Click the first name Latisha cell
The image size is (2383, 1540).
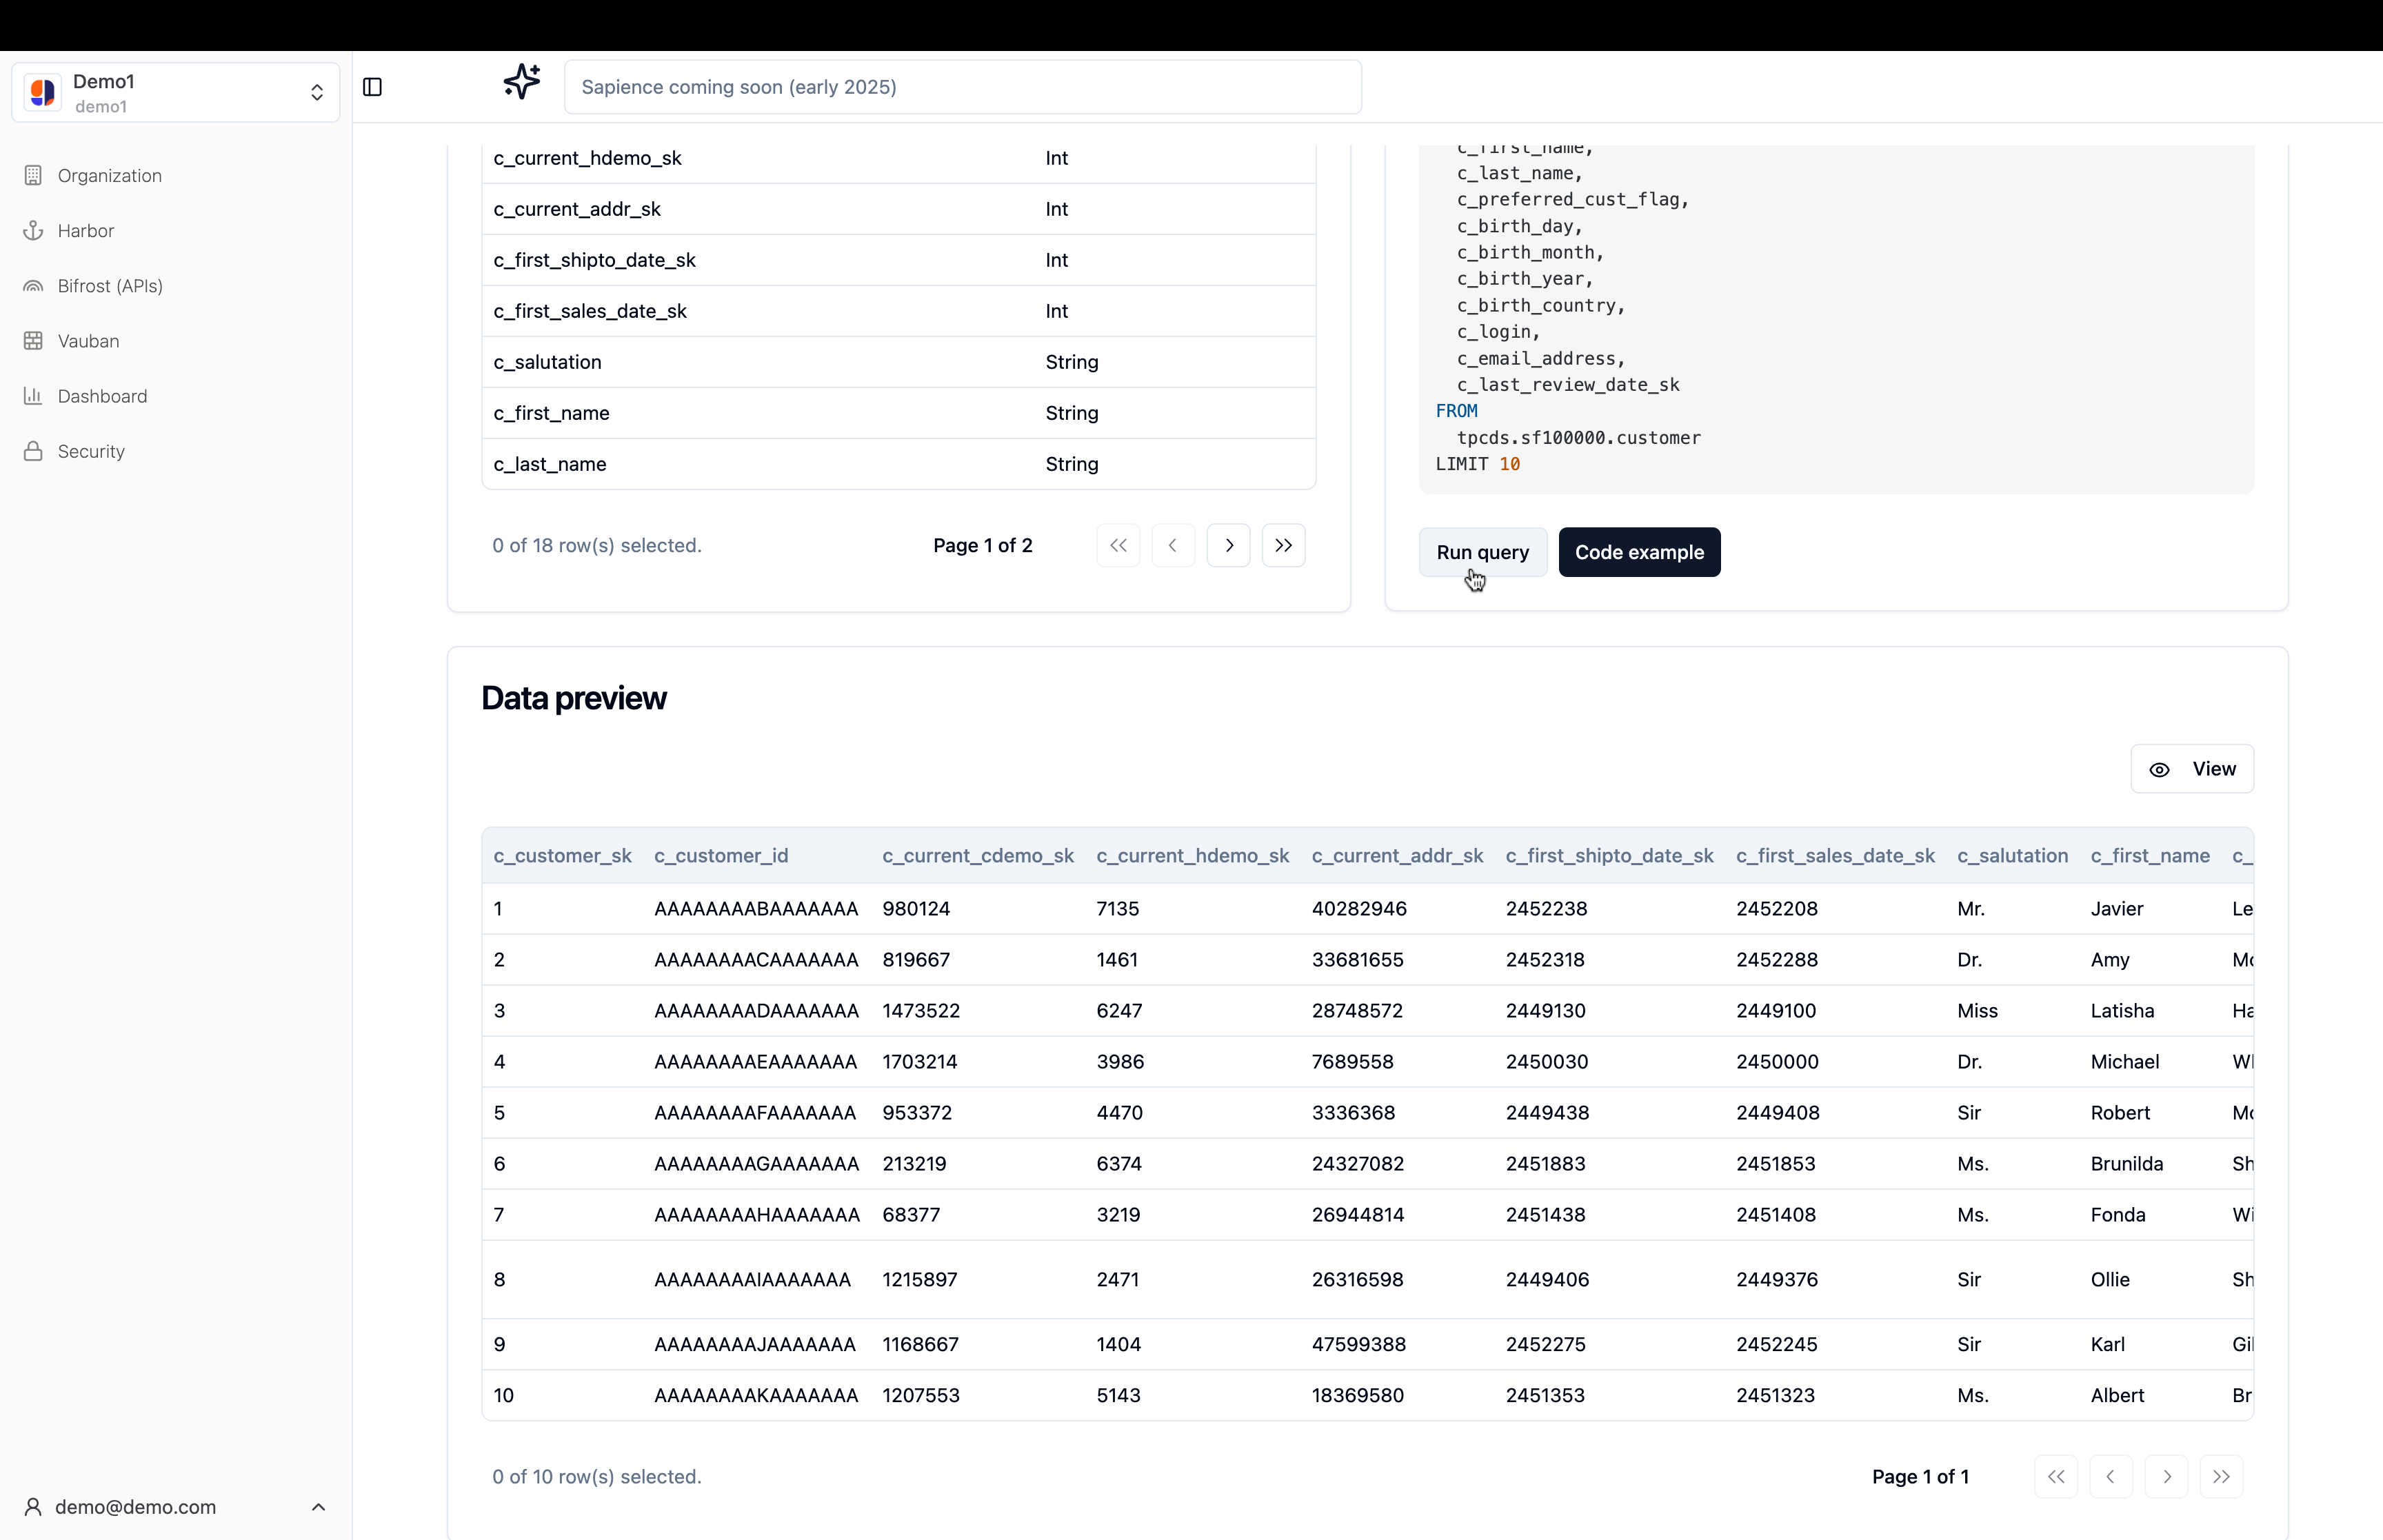2122,1010
